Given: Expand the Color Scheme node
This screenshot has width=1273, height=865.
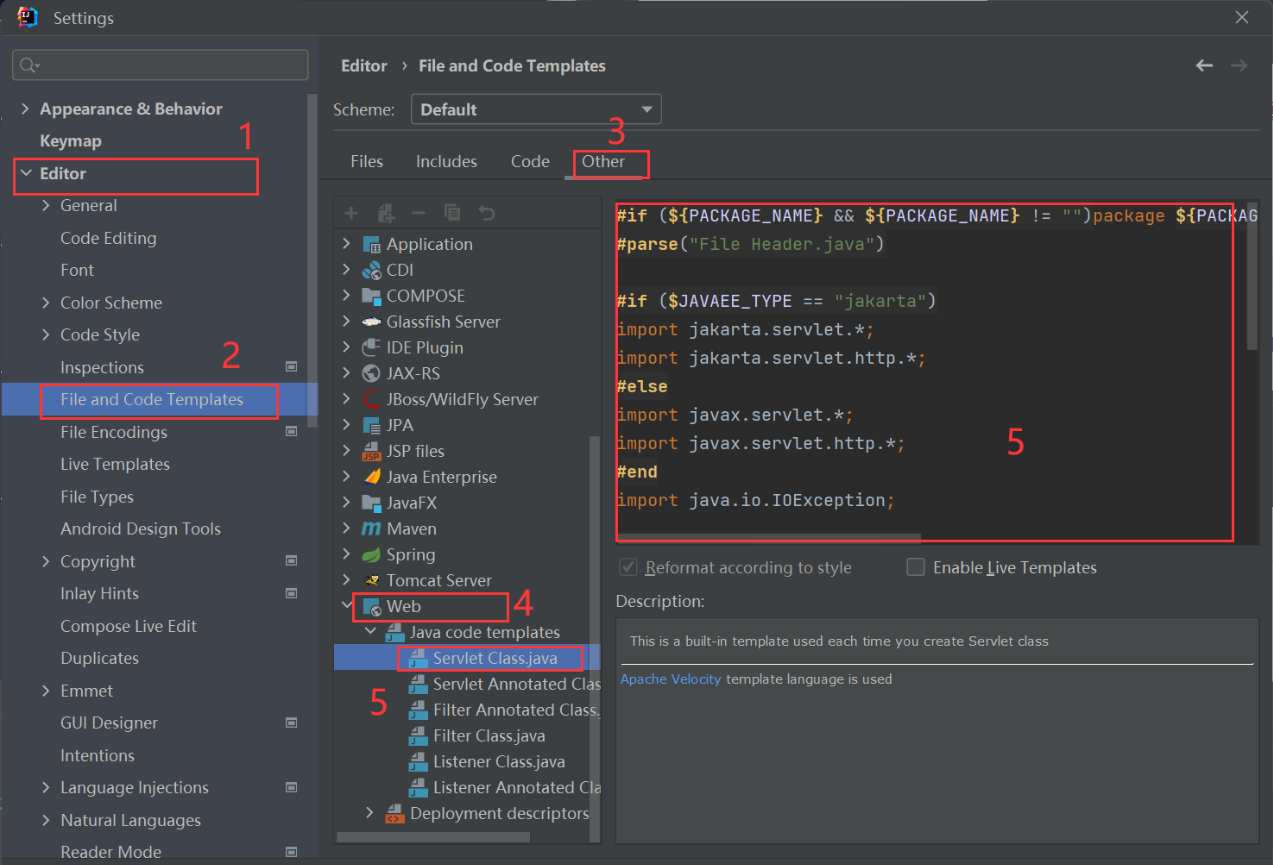Looking at the screenshot, I should (46, 302).
